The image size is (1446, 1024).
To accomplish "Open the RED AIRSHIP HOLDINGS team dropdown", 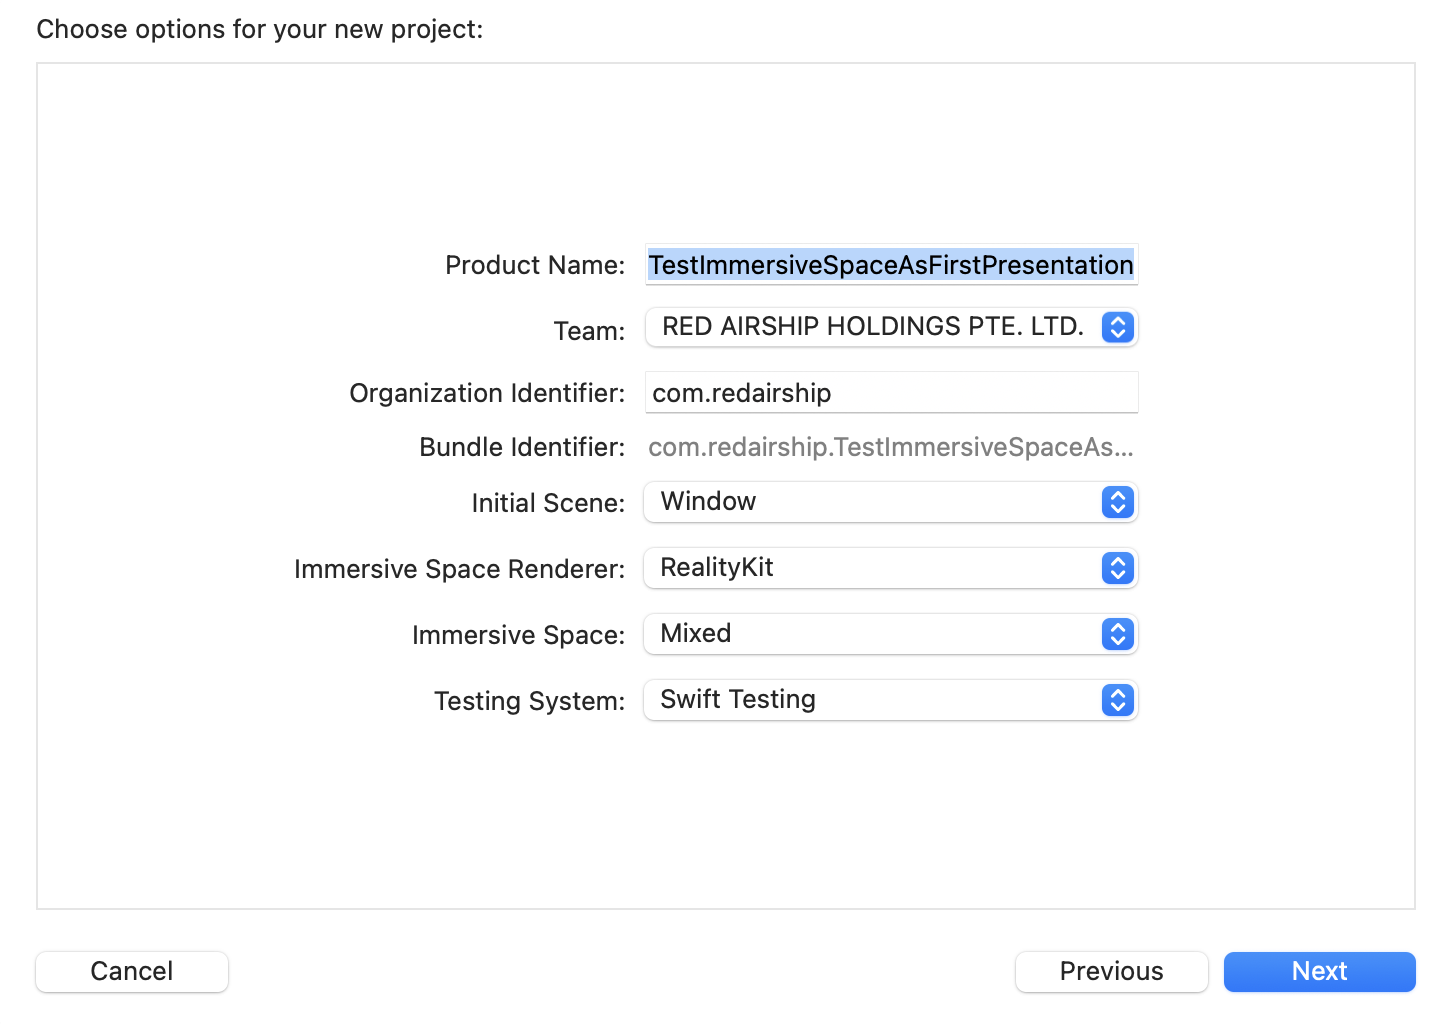I will coord(873,327).
